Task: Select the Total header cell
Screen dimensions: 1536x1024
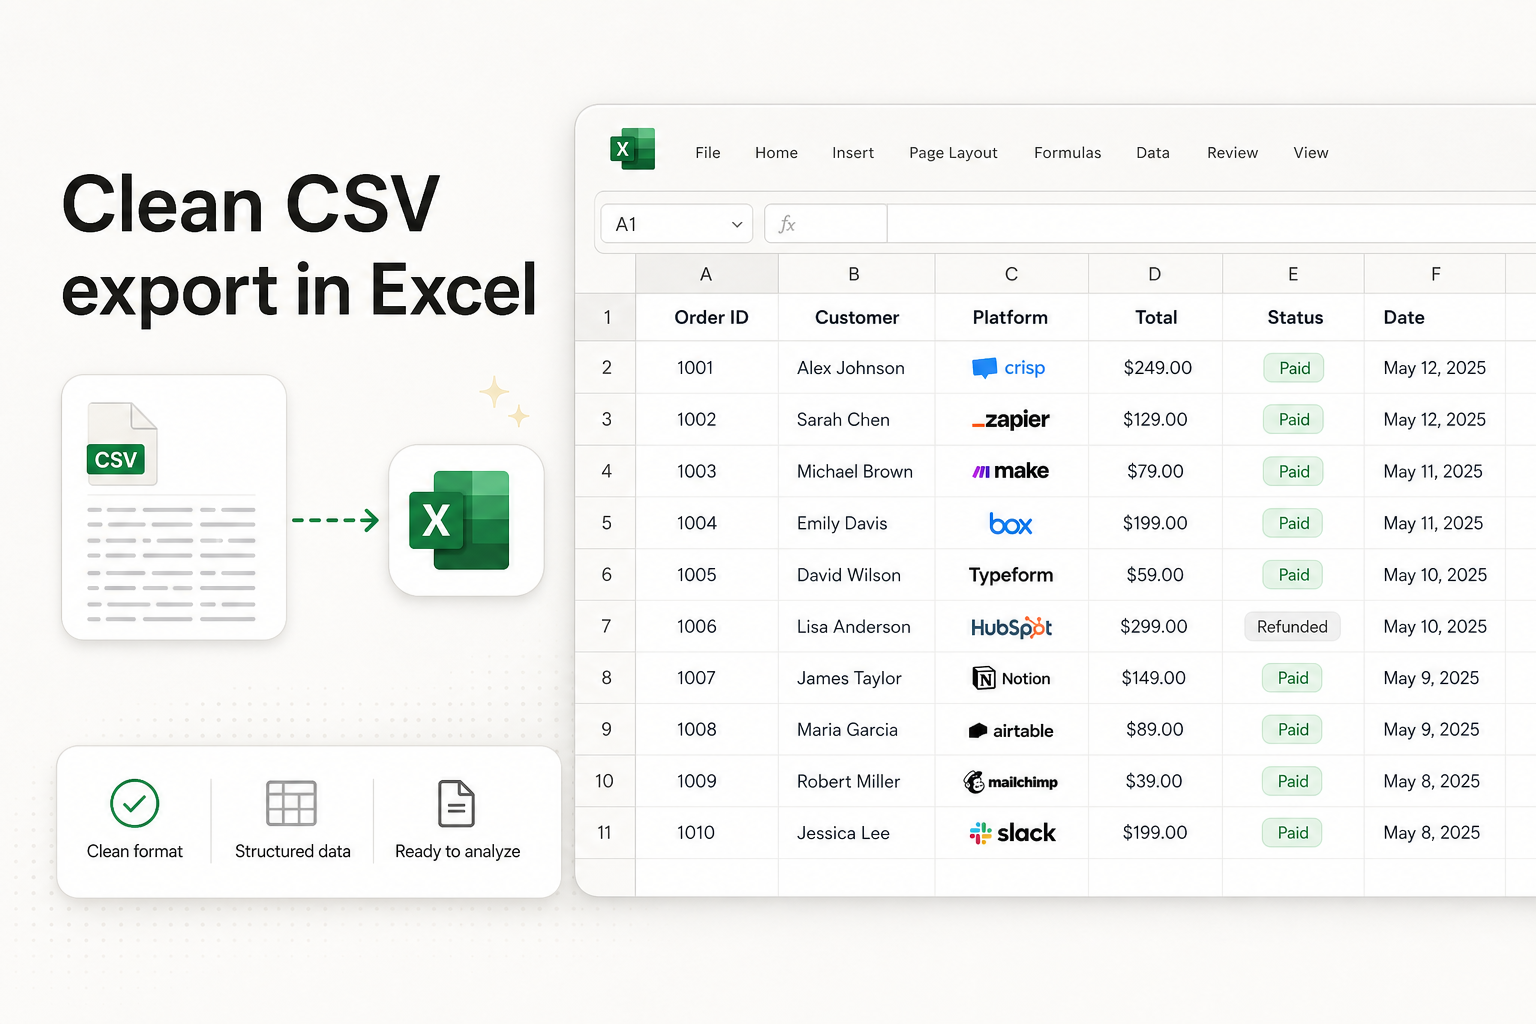Action: 1155,318
